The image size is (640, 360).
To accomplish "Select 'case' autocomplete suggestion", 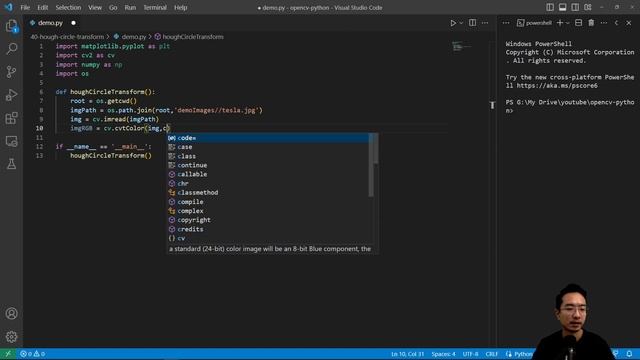I will 269,147.
